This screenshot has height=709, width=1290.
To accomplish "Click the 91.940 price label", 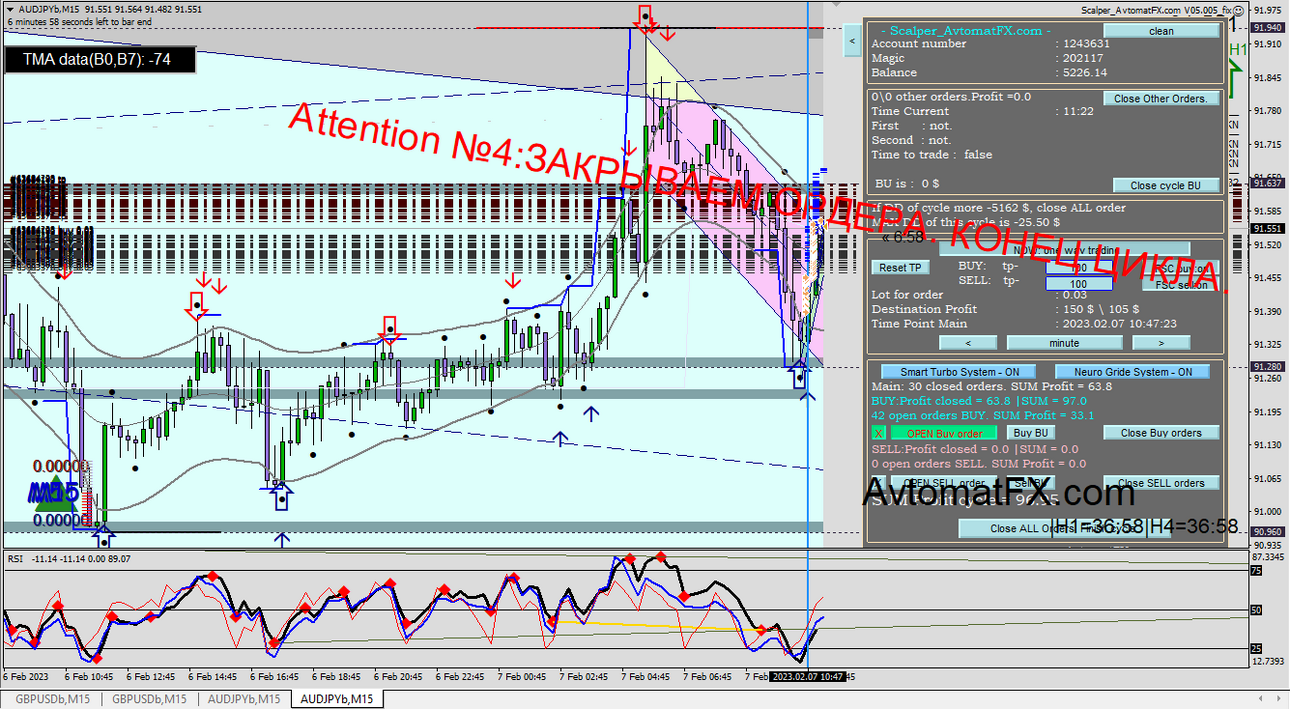I will (1268, 28).
